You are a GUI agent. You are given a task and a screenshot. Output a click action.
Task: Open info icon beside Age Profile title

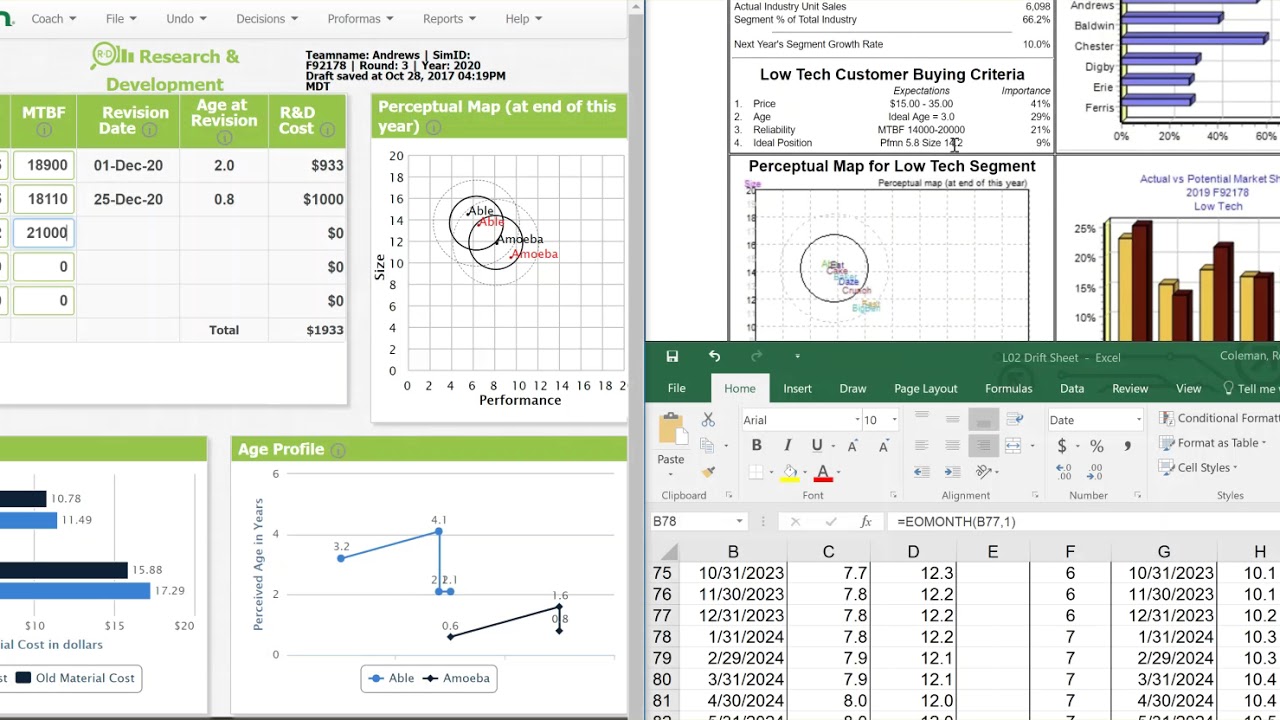click(338, 450)
